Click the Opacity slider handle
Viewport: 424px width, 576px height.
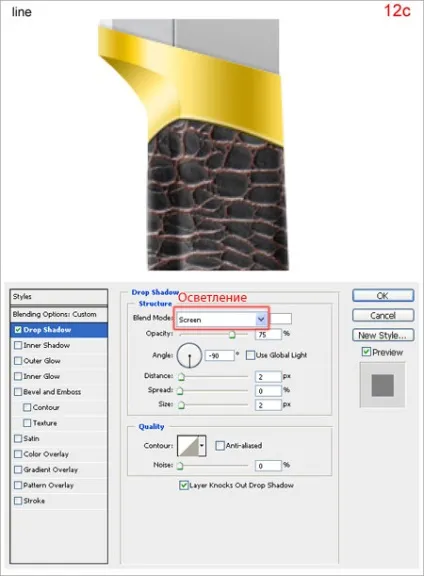[x=232, y=335]
